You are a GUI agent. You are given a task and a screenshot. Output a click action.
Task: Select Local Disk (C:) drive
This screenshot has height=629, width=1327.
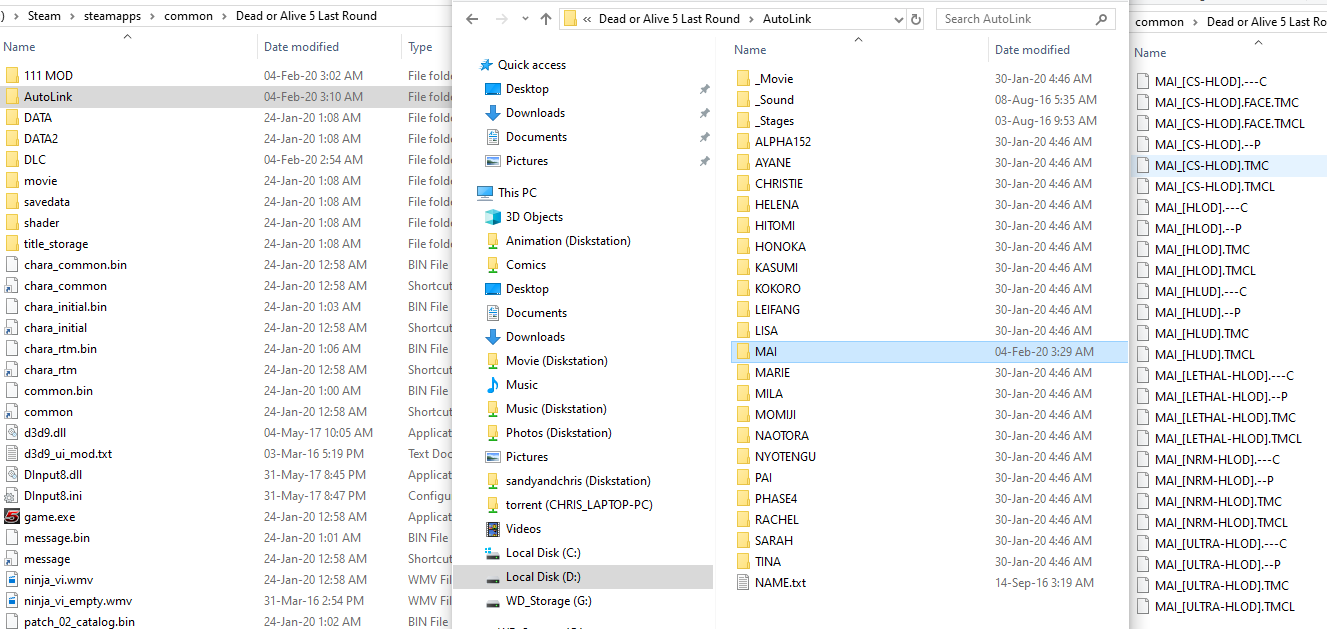pos(543,553)
